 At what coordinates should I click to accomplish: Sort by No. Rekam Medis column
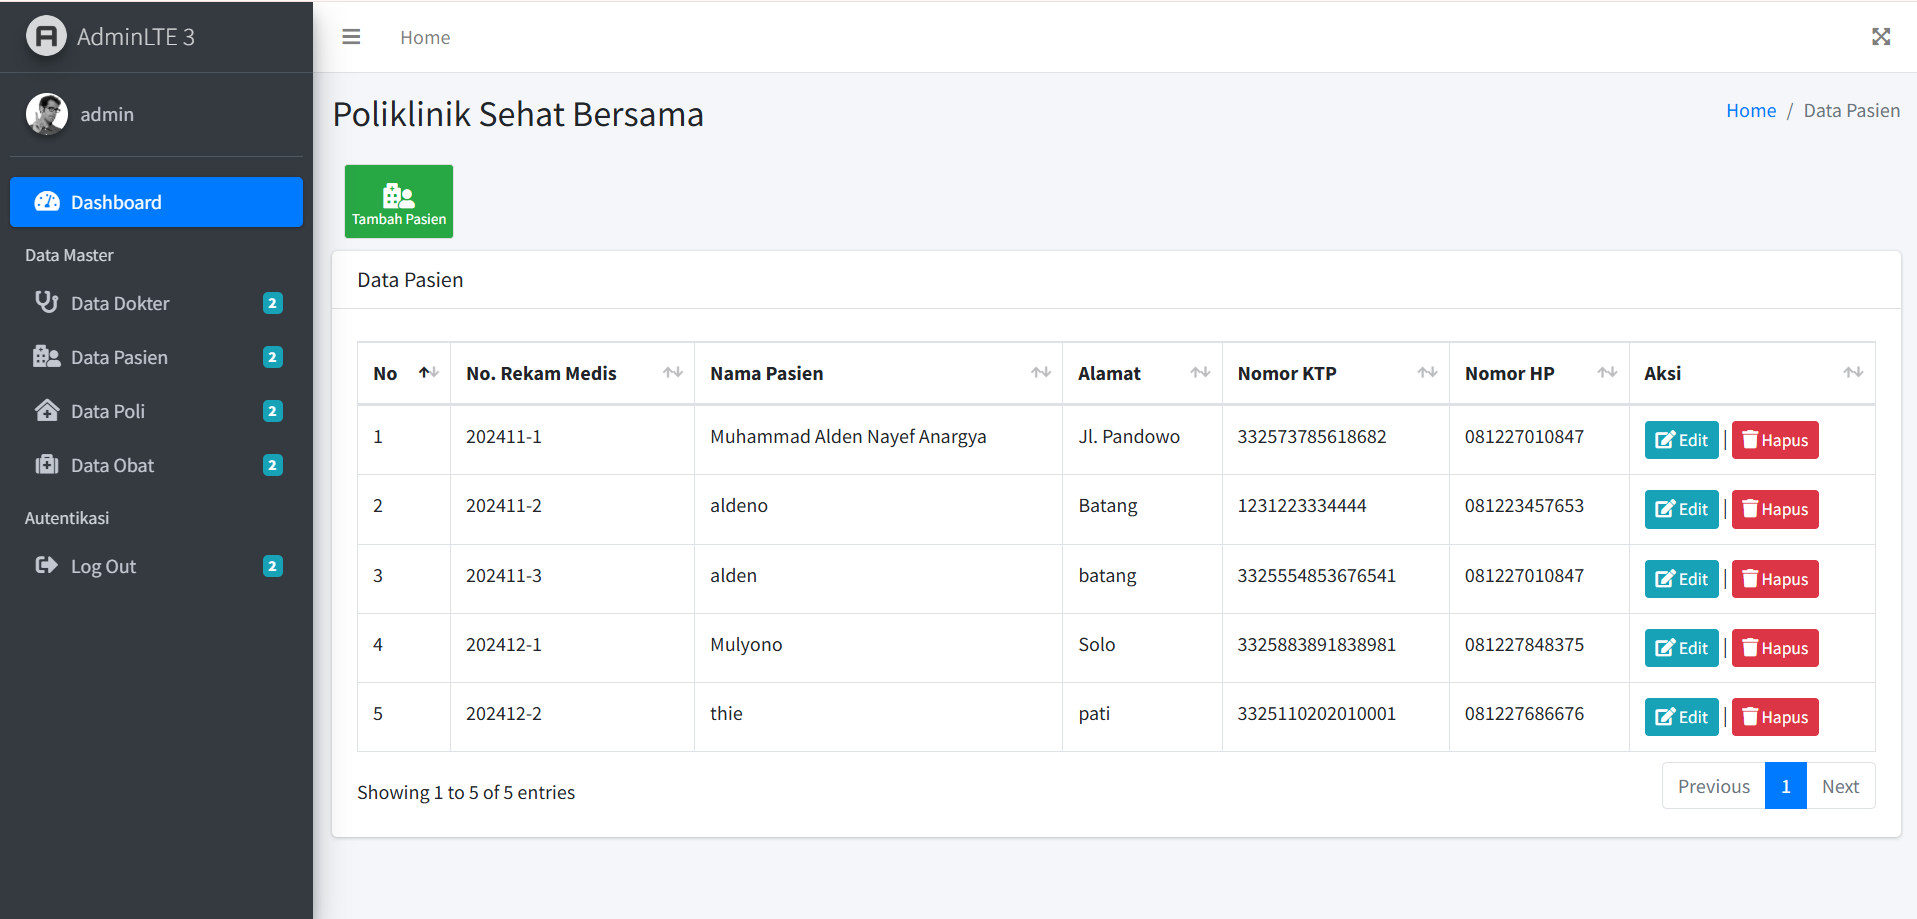(571, 373)
